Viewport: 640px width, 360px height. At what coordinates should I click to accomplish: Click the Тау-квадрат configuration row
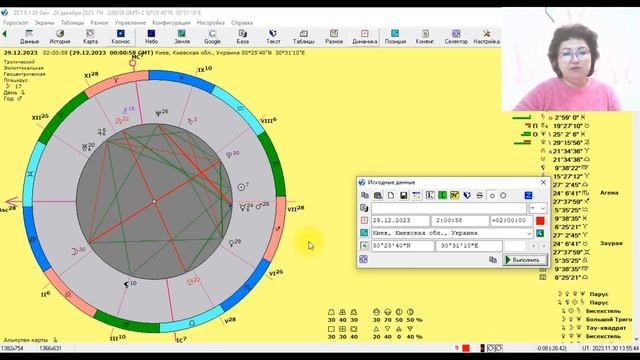594,328
